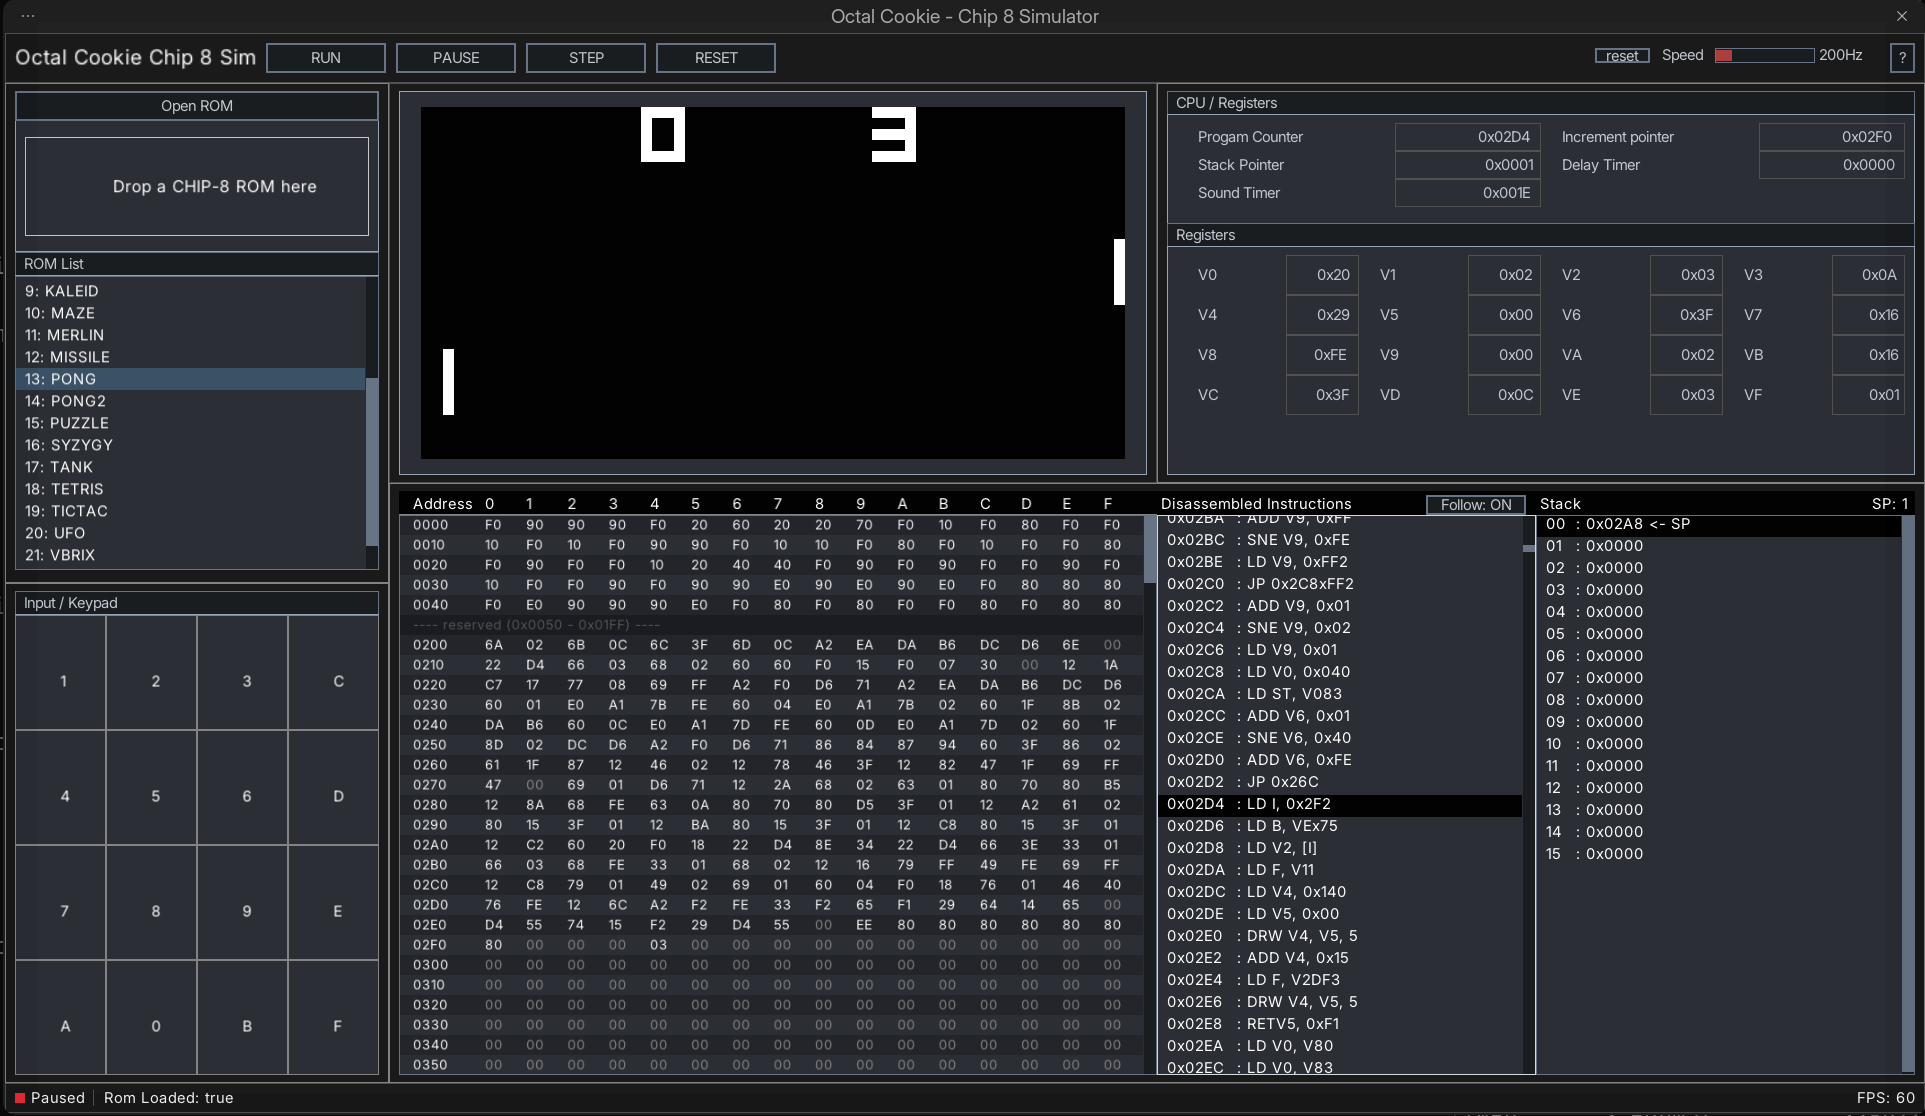Click register VF value 0x01

coord(1868,395)
